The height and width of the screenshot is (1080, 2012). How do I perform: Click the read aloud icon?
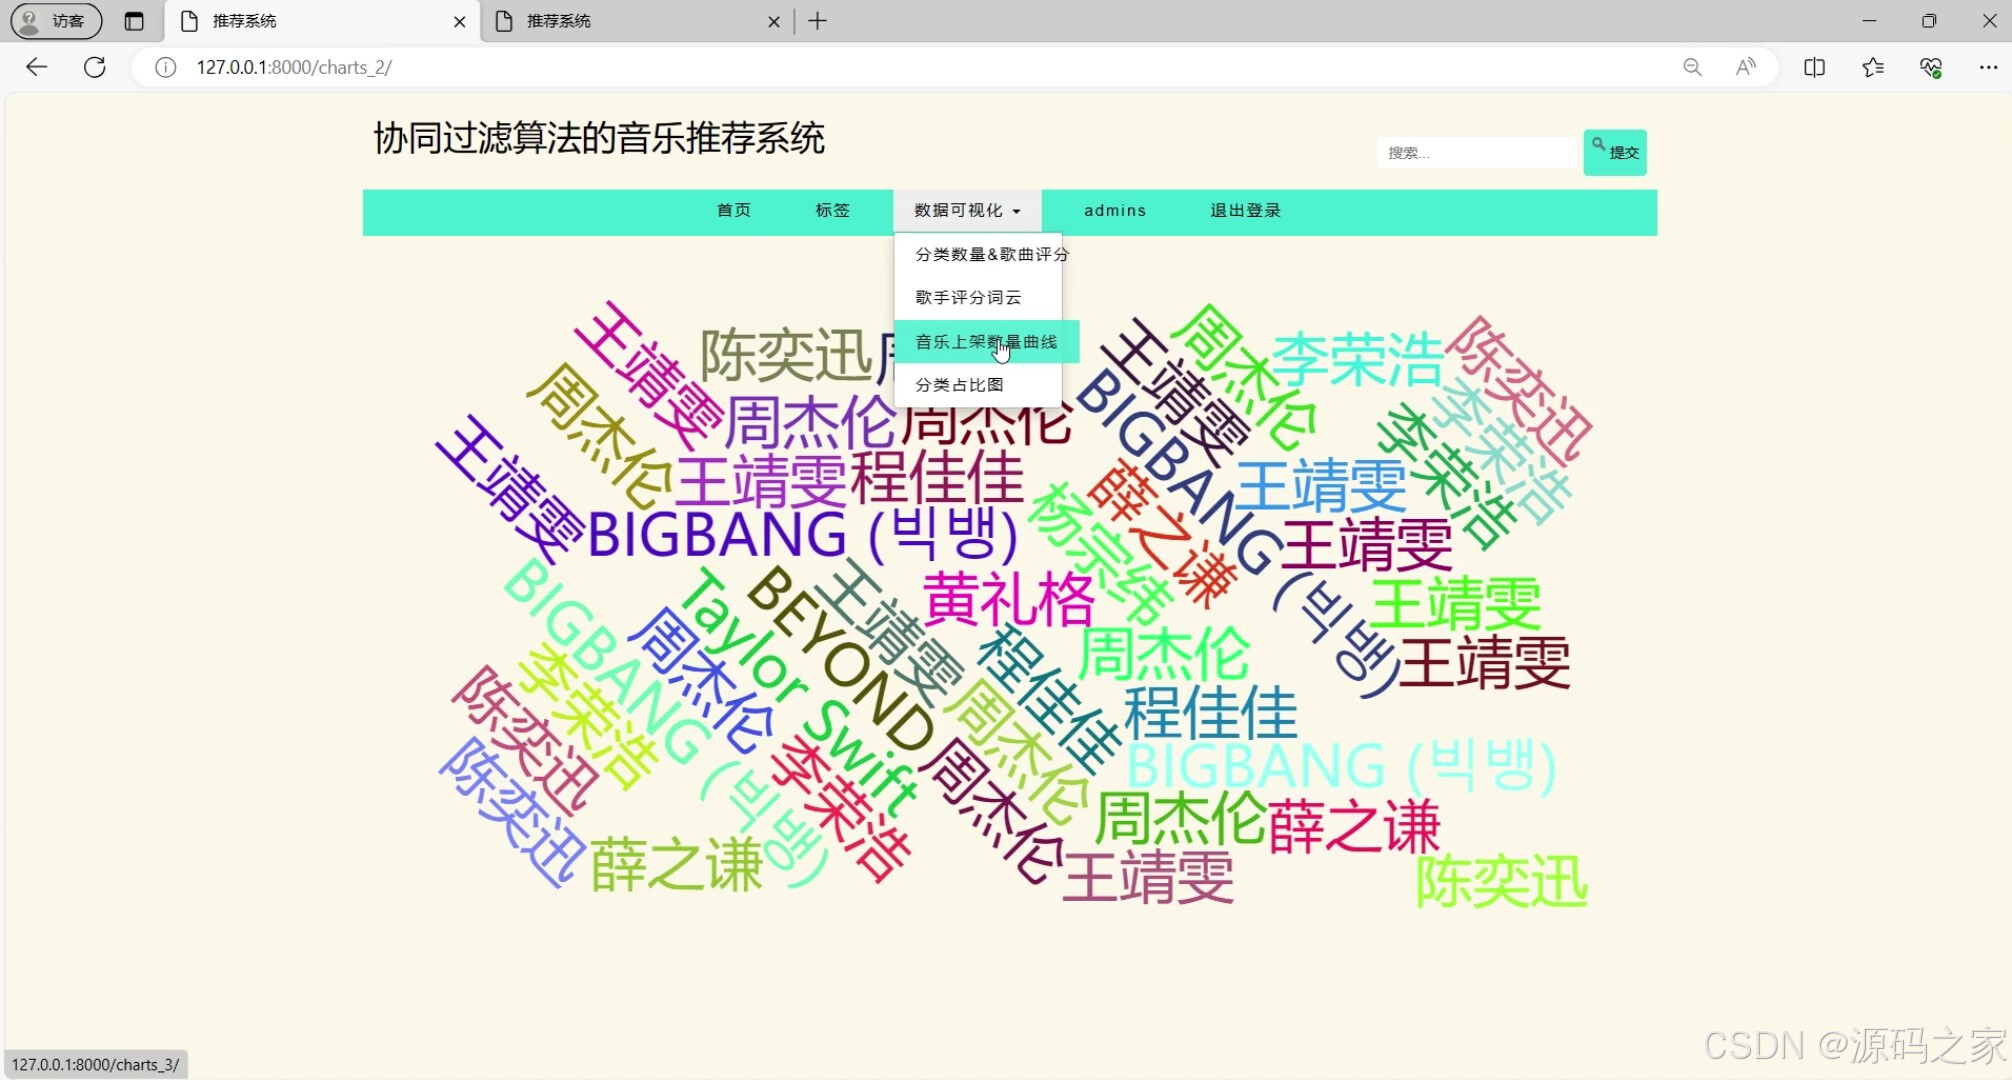pyautogui.click(x=1746, y=67)
